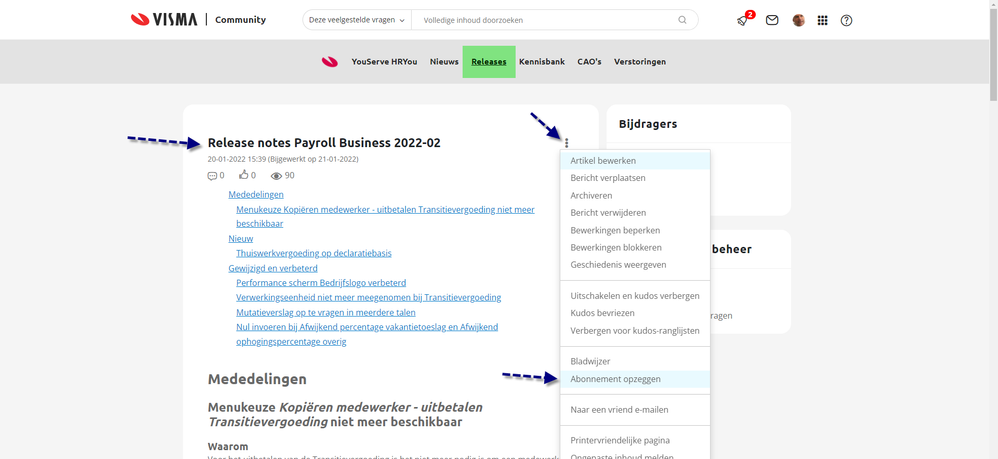Viewport: 998px width, 459px height.
Task: Choose 'Artikel bewerken' from the menu
Action: 635,161
